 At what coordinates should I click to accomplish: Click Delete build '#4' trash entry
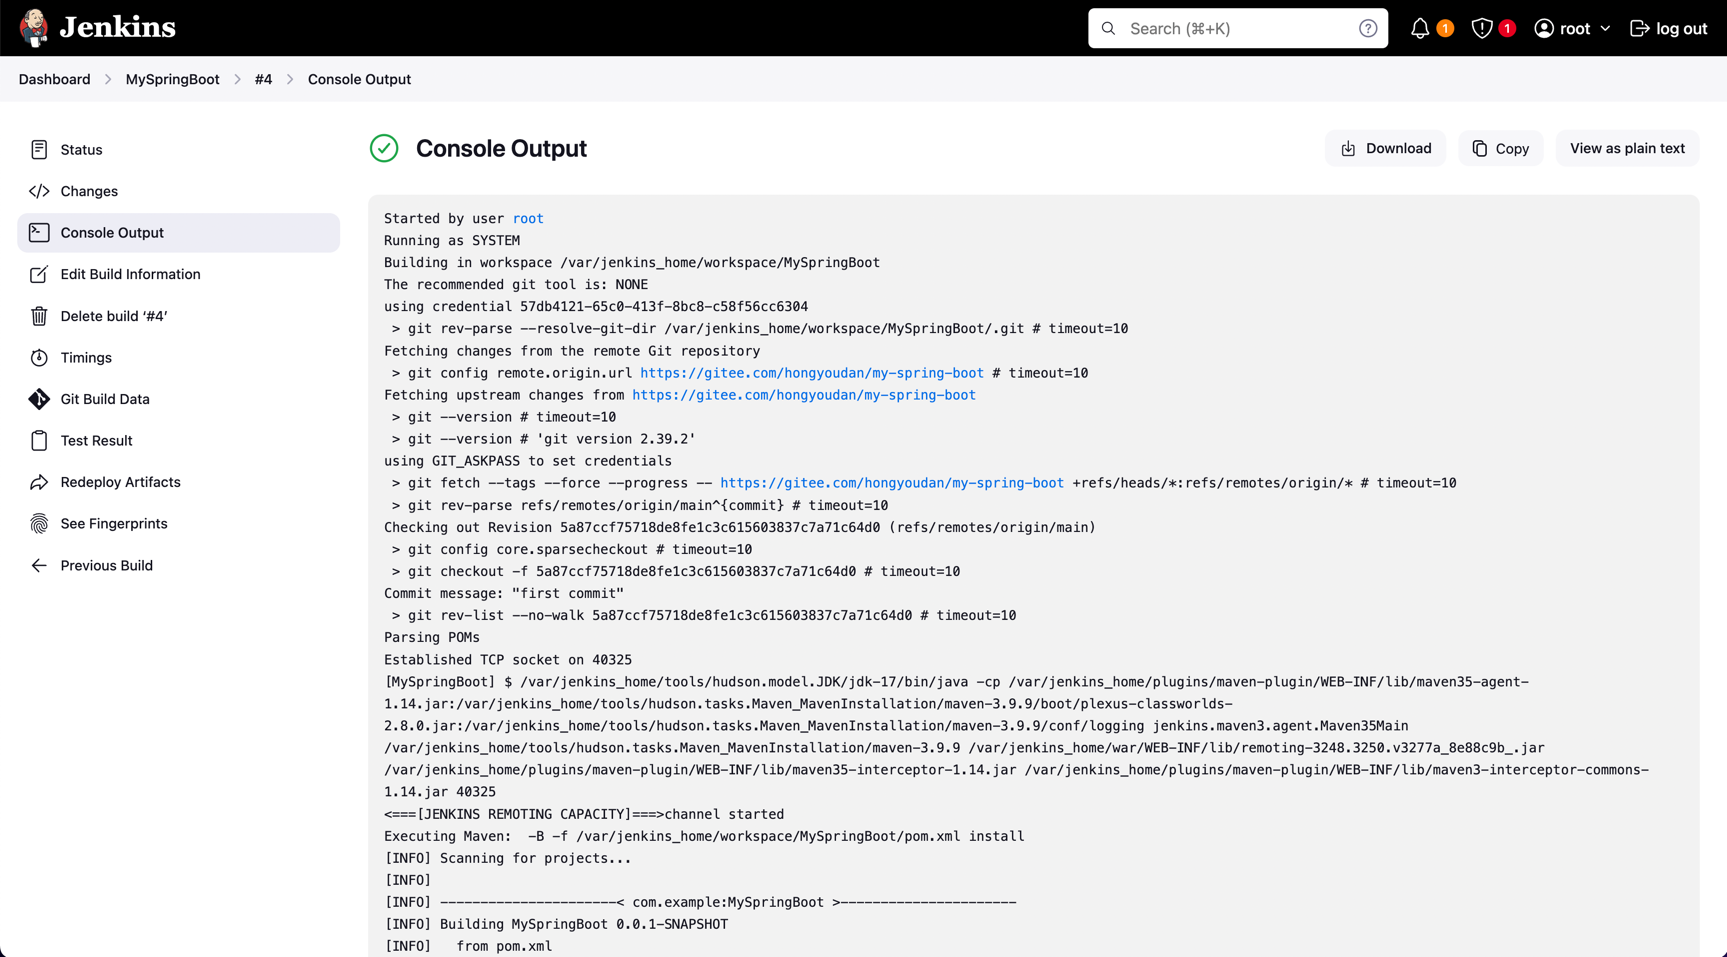pos(113,316)
